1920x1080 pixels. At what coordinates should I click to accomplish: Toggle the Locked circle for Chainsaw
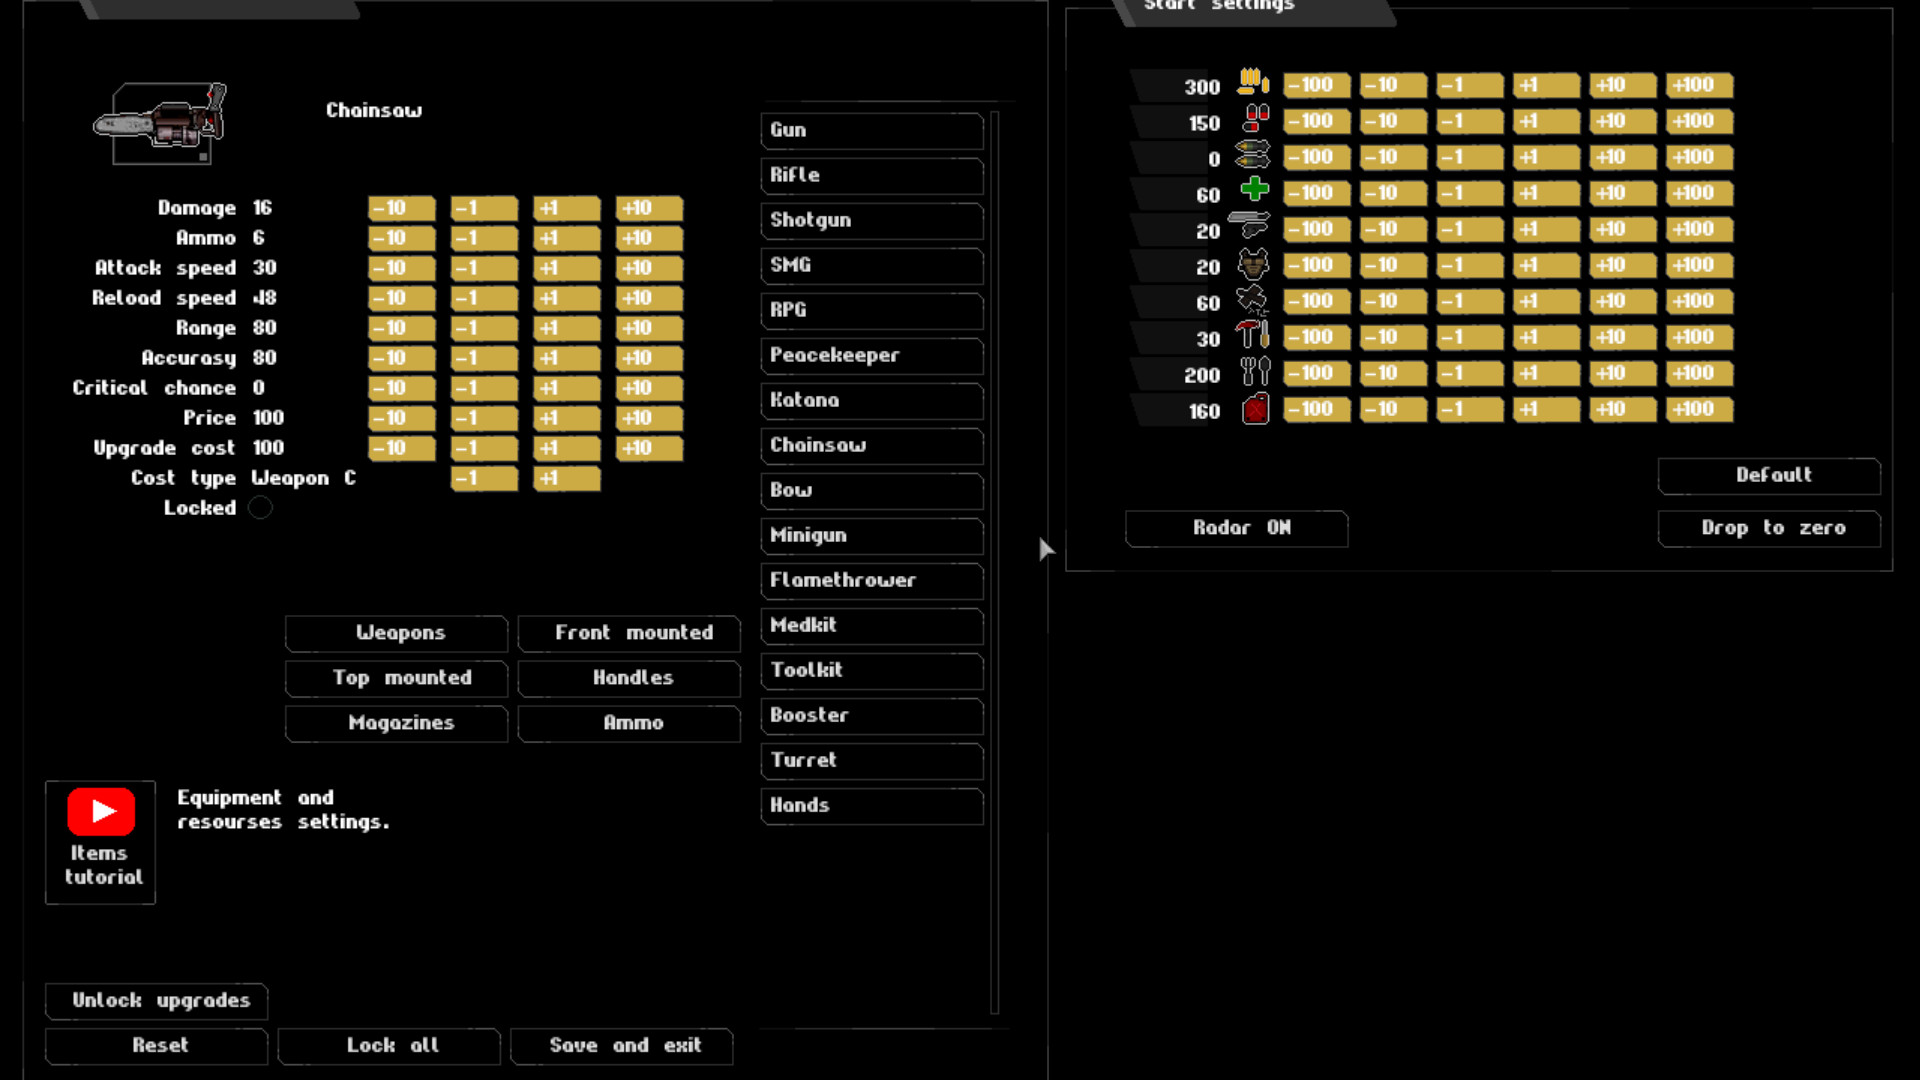coord(260,508)
